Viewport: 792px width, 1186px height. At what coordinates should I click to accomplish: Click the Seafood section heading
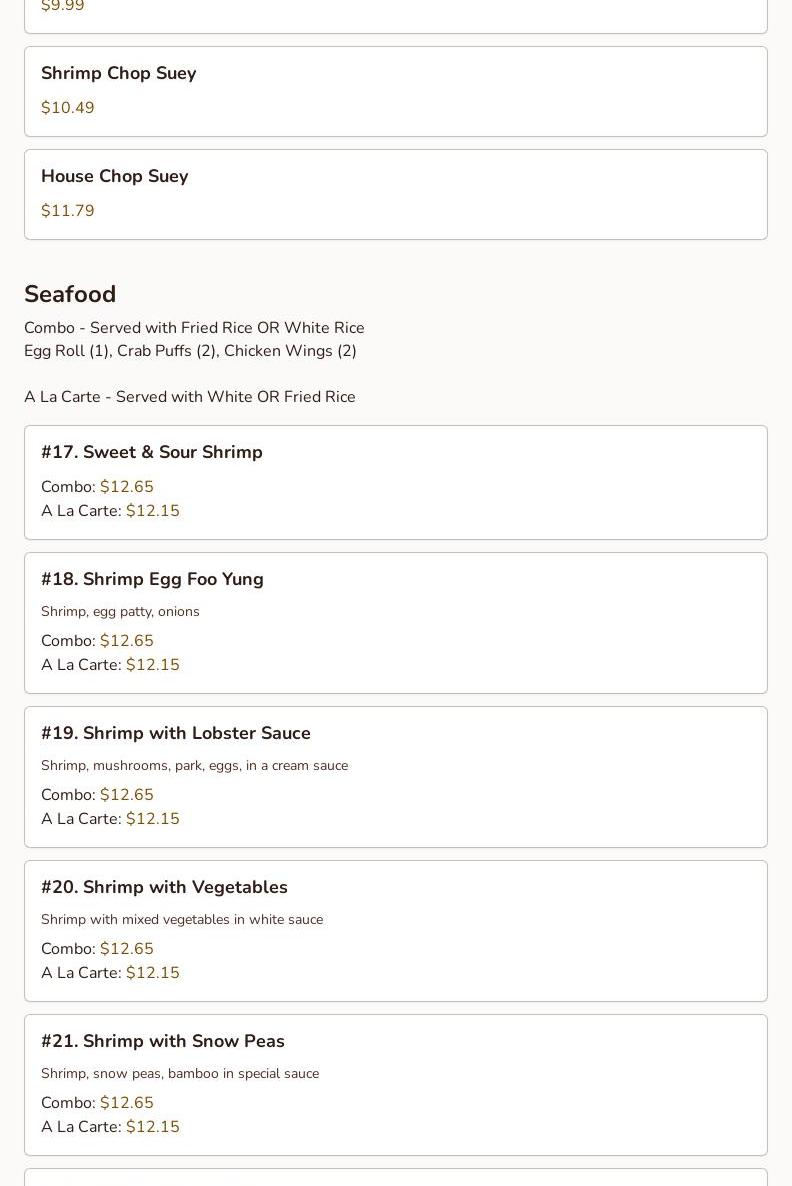[x=70, y=294]
